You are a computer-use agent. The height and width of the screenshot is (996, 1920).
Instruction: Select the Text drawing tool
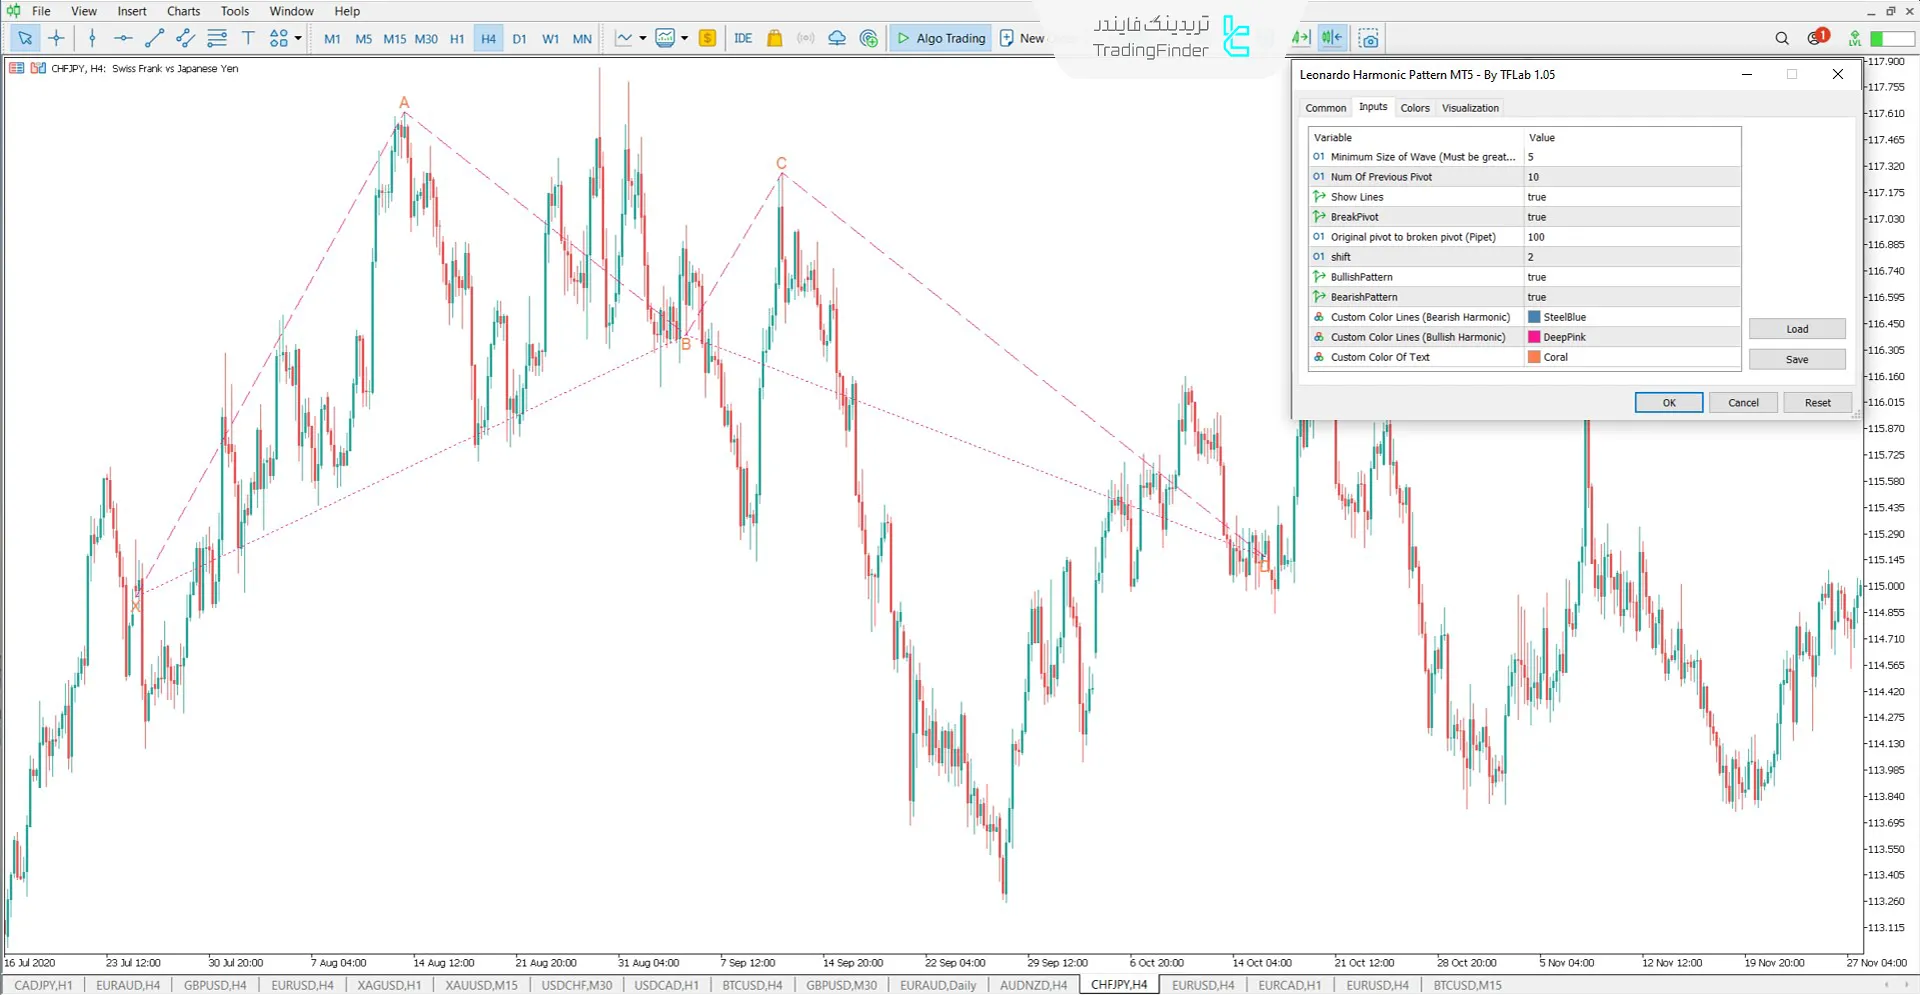tap(248, 38)
